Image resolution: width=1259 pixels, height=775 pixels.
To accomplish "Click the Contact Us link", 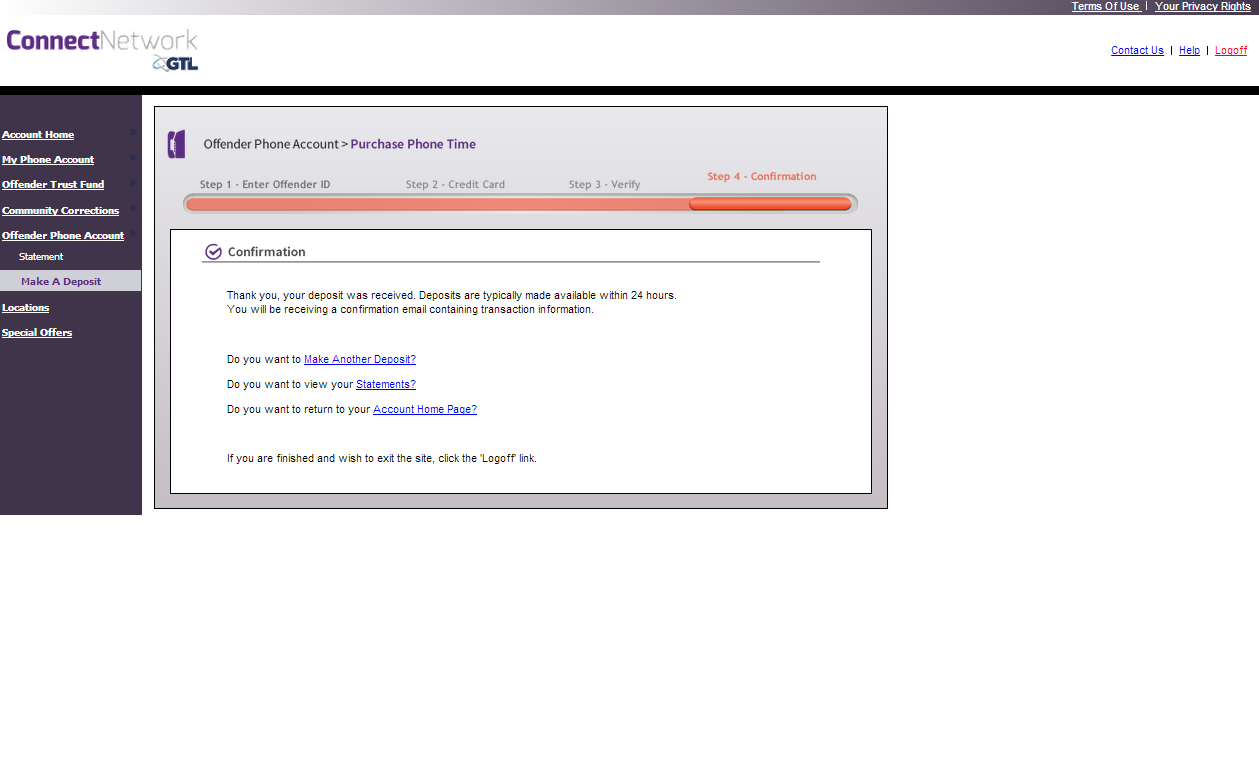I will point(1137,51).
